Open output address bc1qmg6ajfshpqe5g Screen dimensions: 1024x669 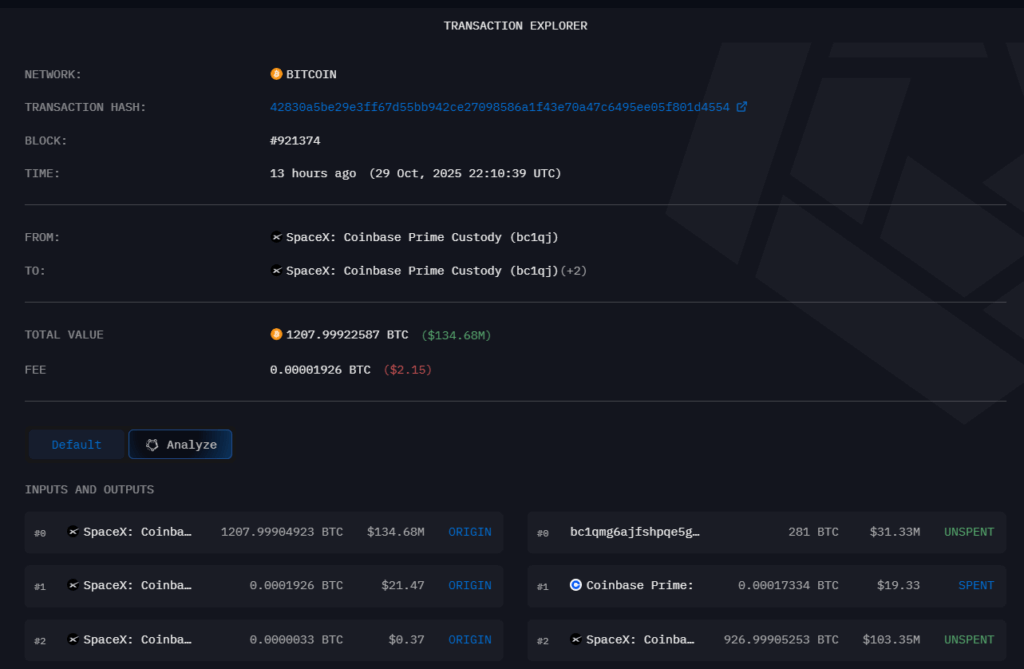click(634, 532)
